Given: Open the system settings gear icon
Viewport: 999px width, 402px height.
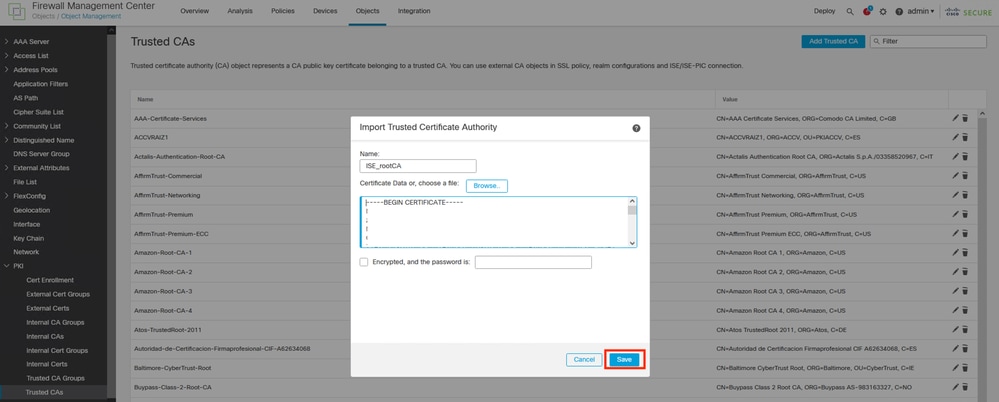Looking at the screenshot, I should (x=883, y=11).
